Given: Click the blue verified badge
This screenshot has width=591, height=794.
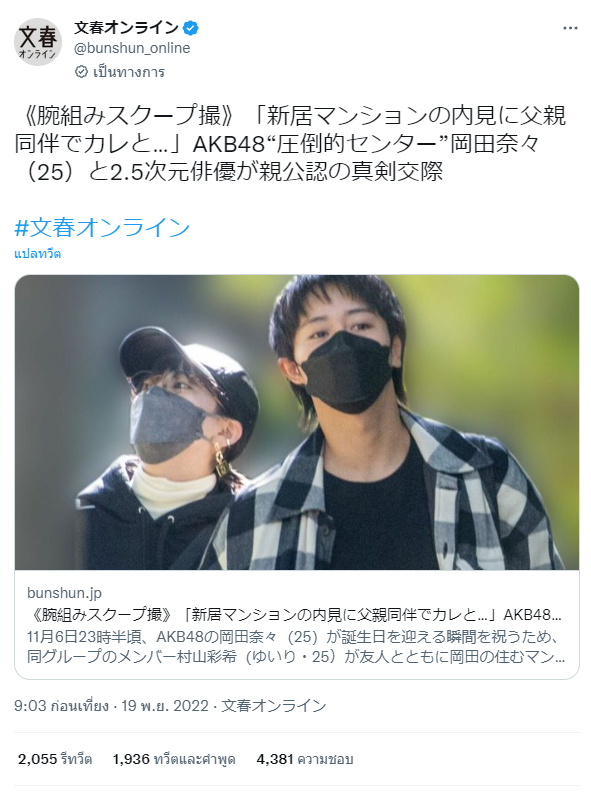Looking at the screenshot, I should [190, 28].
